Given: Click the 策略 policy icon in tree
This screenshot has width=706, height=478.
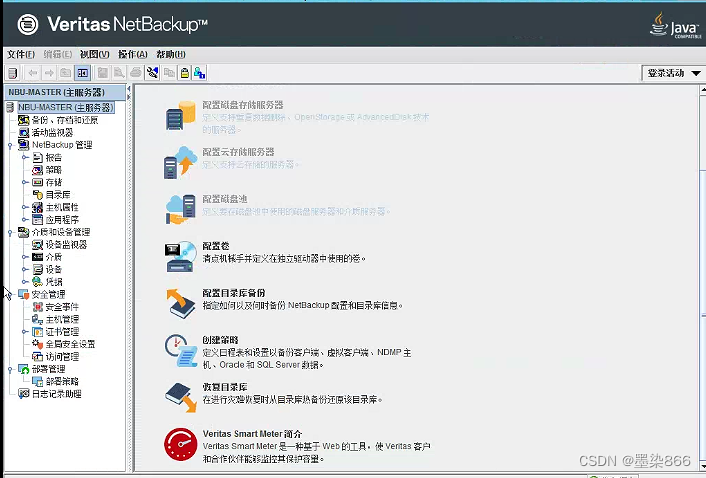Looking at the screenshot, I should pyautogui.click(x=38, y=170).
